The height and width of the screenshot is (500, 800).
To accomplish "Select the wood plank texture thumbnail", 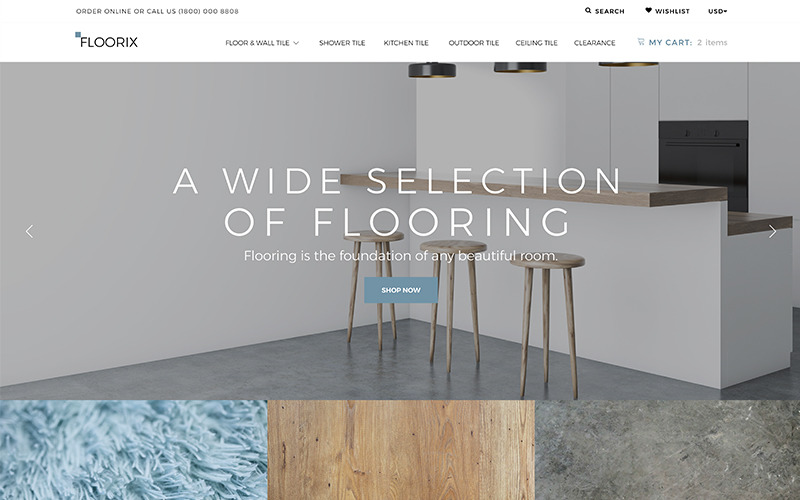I will [x=401, y=450].
